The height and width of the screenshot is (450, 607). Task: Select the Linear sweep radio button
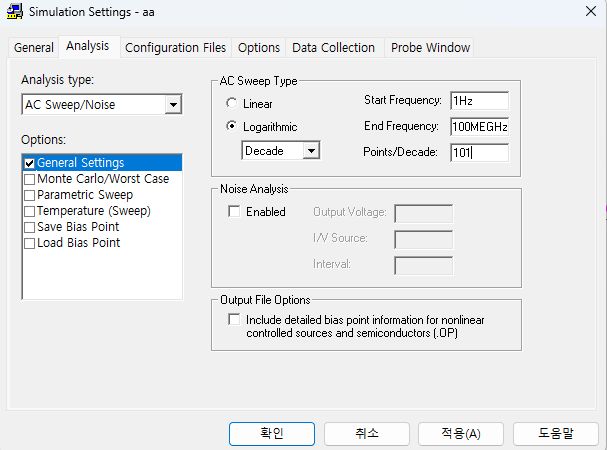231,103
